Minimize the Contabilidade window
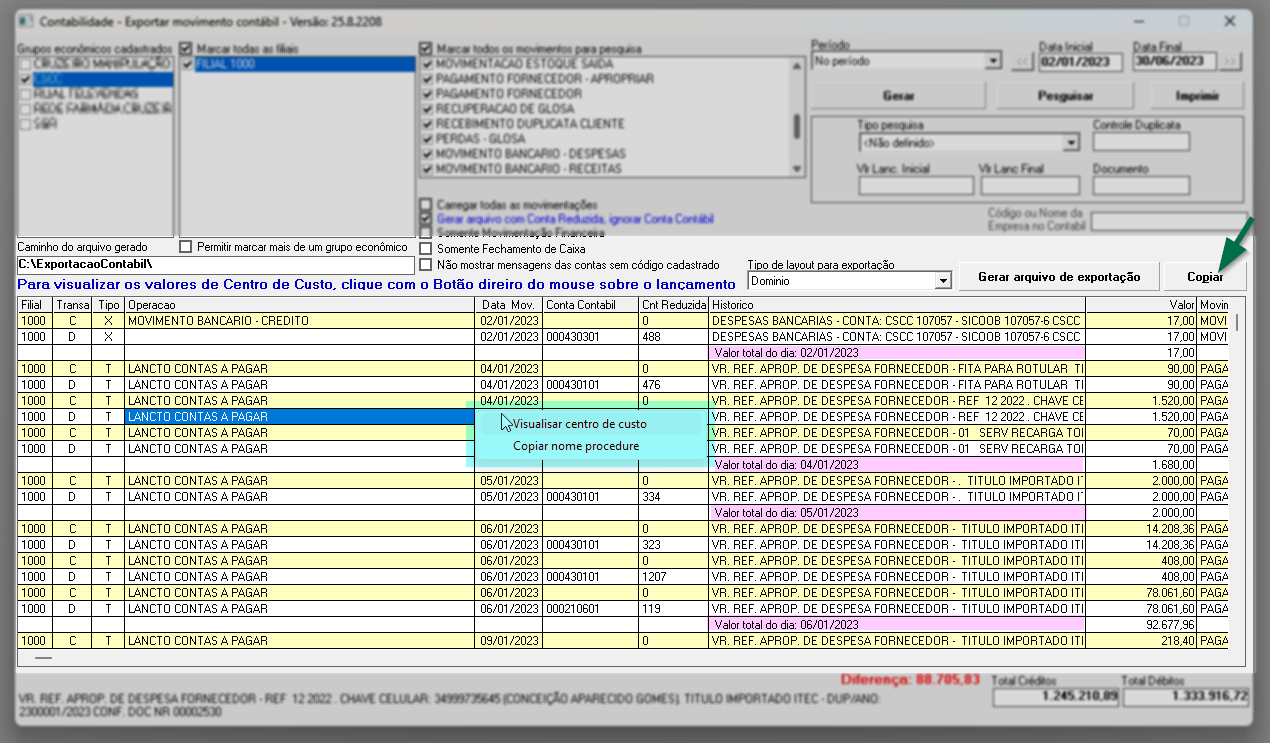Image resolution: width=1270 pixels, height=743 pixels. [x=1139, y=21]
